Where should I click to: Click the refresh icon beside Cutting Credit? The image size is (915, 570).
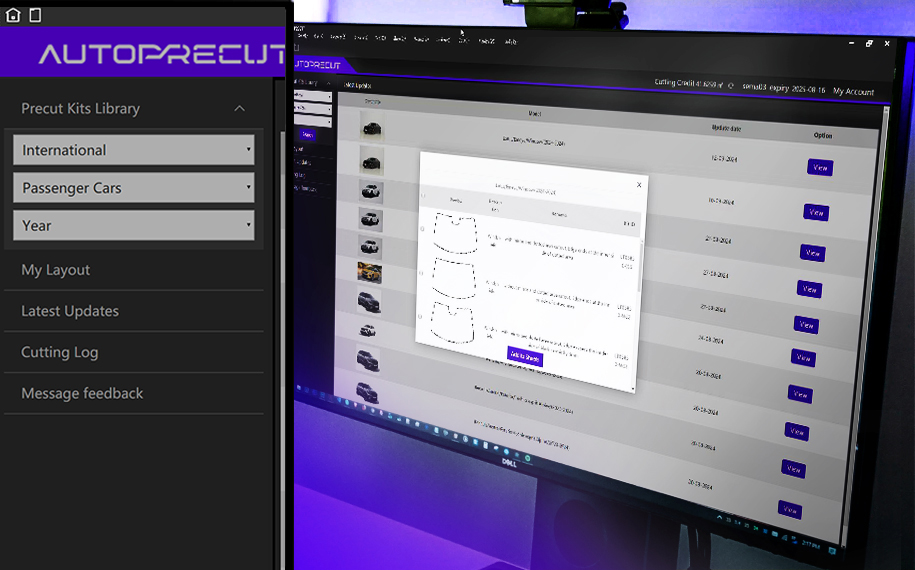click(731, 86)
